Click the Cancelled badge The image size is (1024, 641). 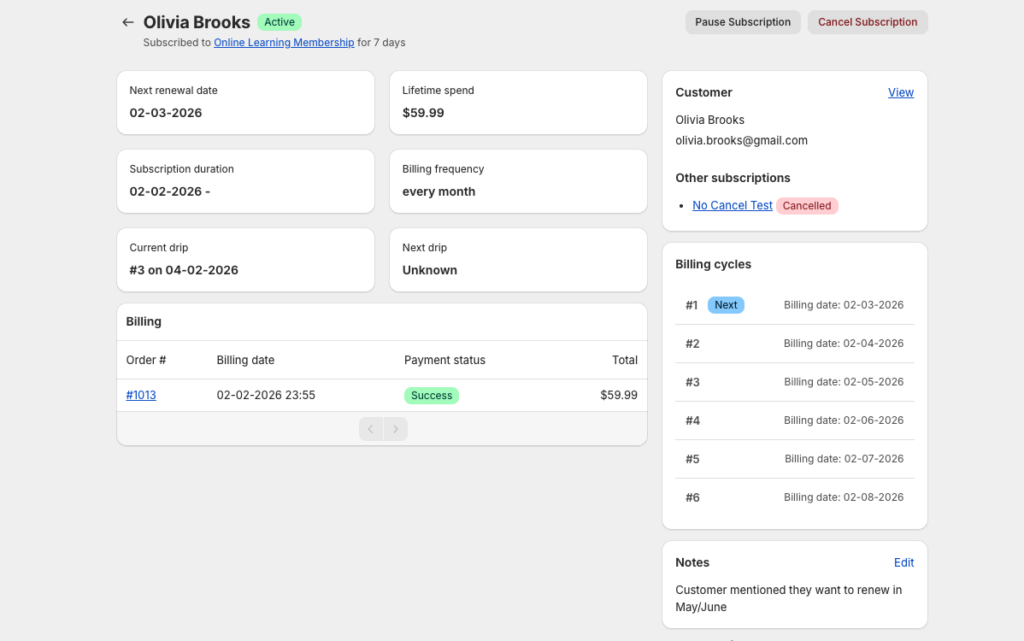(806, 205)
